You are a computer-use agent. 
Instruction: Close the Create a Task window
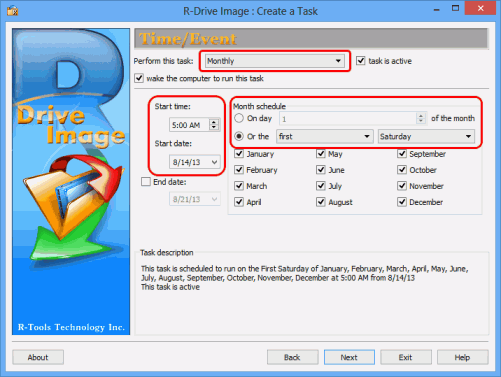480,8
